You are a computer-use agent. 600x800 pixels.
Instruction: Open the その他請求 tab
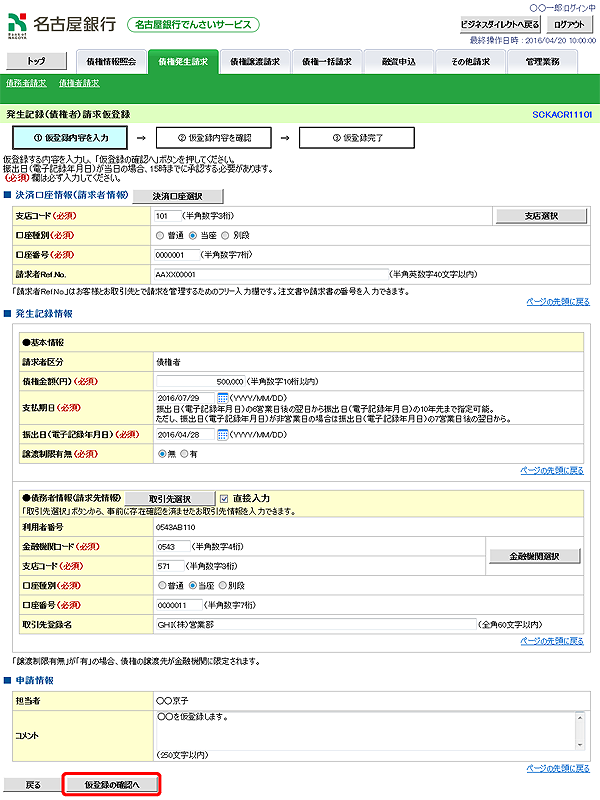[x=471, y=62]
